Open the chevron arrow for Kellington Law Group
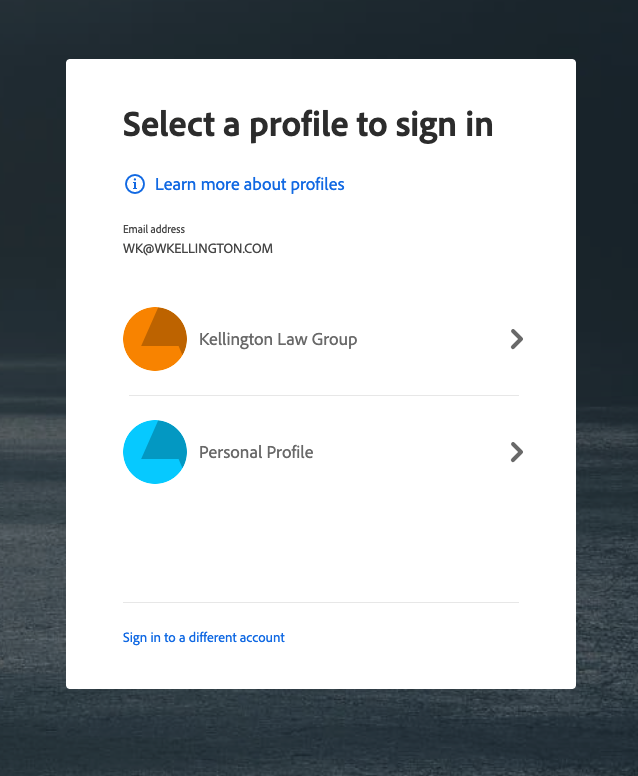 (516, 339)
